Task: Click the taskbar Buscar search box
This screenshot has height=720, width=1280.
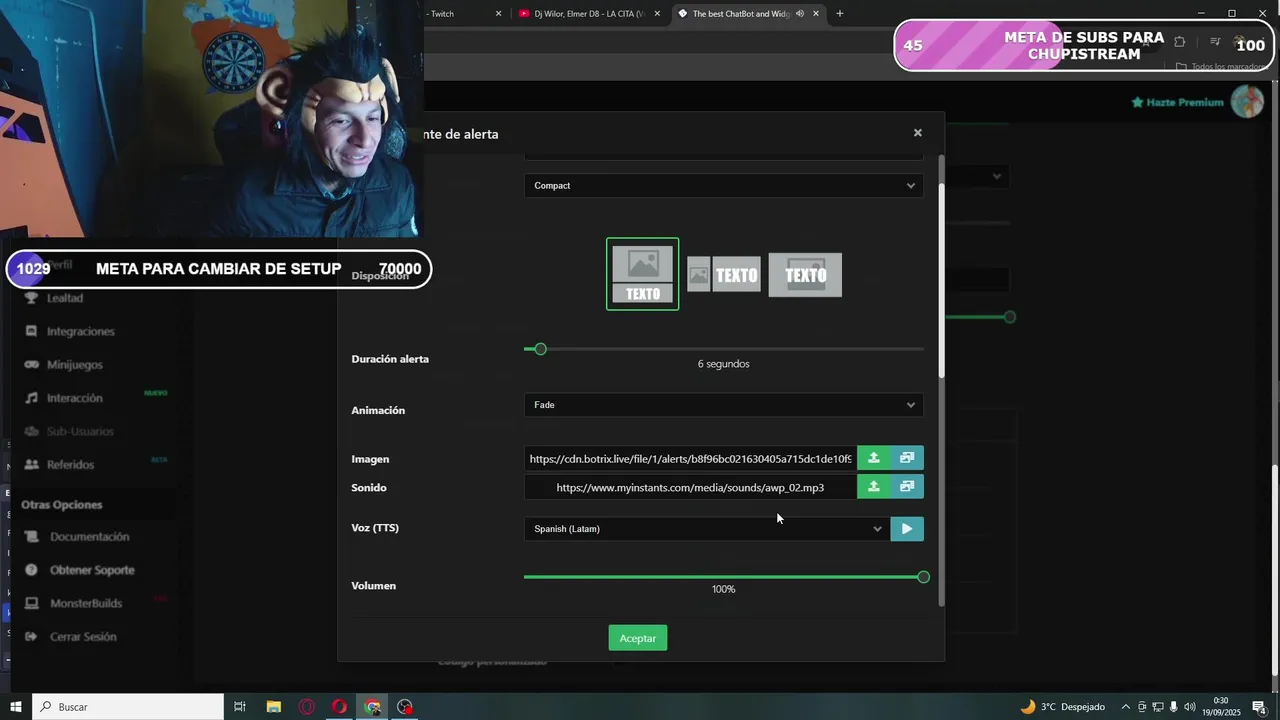Action: click(x=128, y=707)
